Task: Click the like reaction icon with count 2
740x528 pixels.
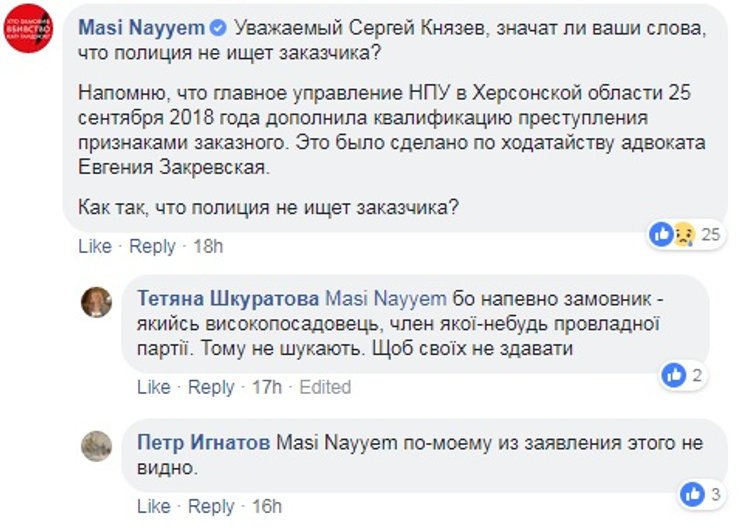Action: coord(675,376)
